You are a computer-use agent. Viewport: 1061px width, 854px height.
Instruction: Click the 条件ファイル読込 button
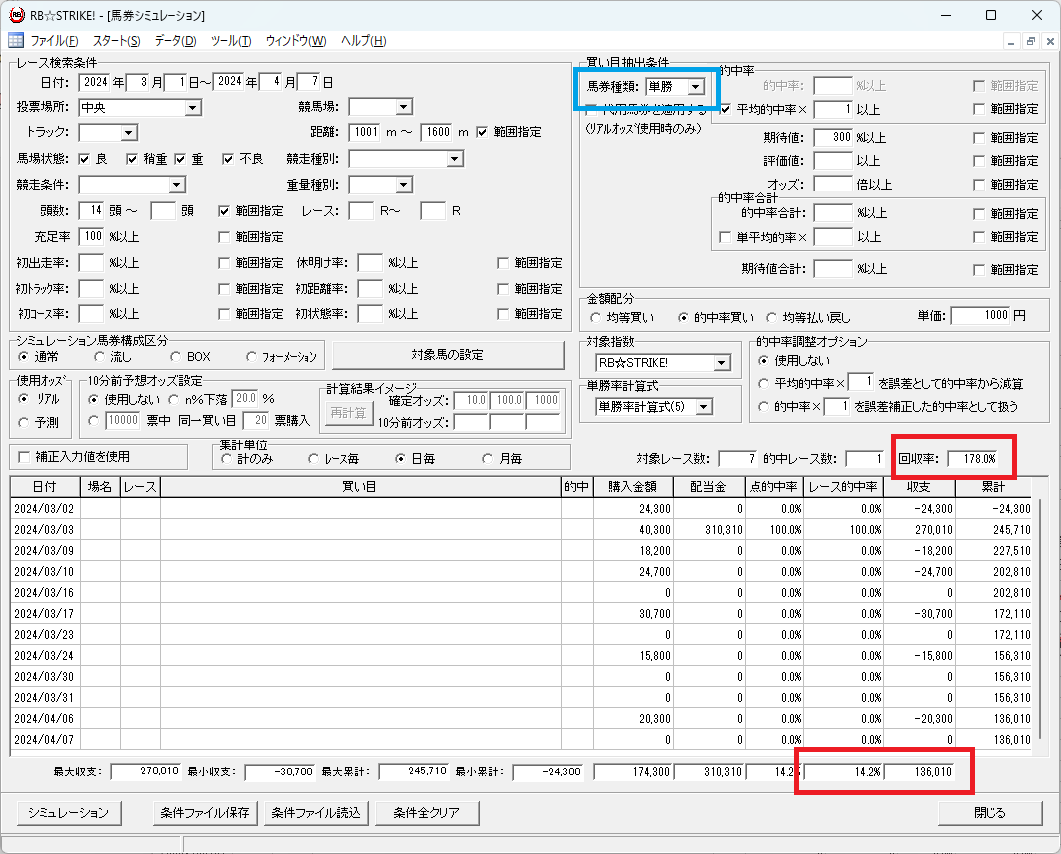[x=316, y=813]
